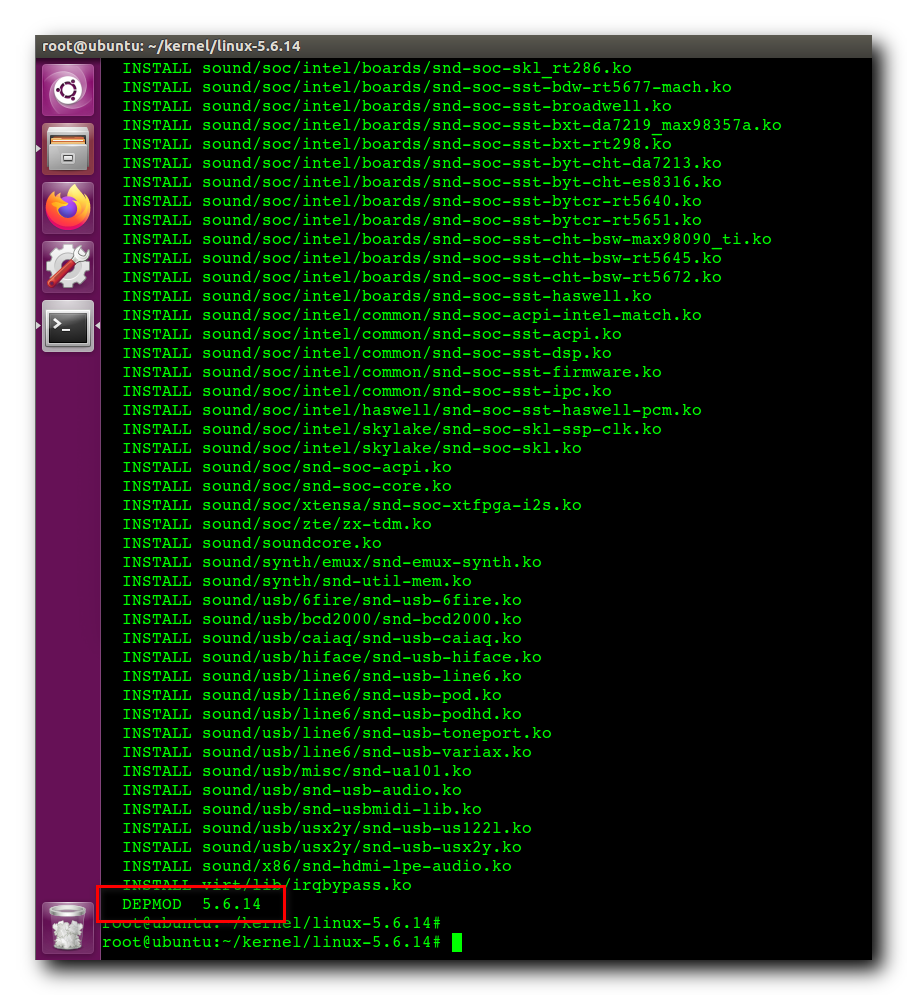Click the line snd-soc-skl-ssp-clk.ko
The image size is (907, 995).
(392, 430)
